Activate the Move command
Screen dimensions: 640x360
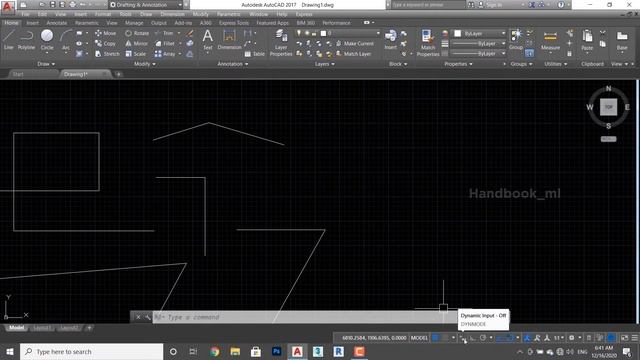coord(105,33)
